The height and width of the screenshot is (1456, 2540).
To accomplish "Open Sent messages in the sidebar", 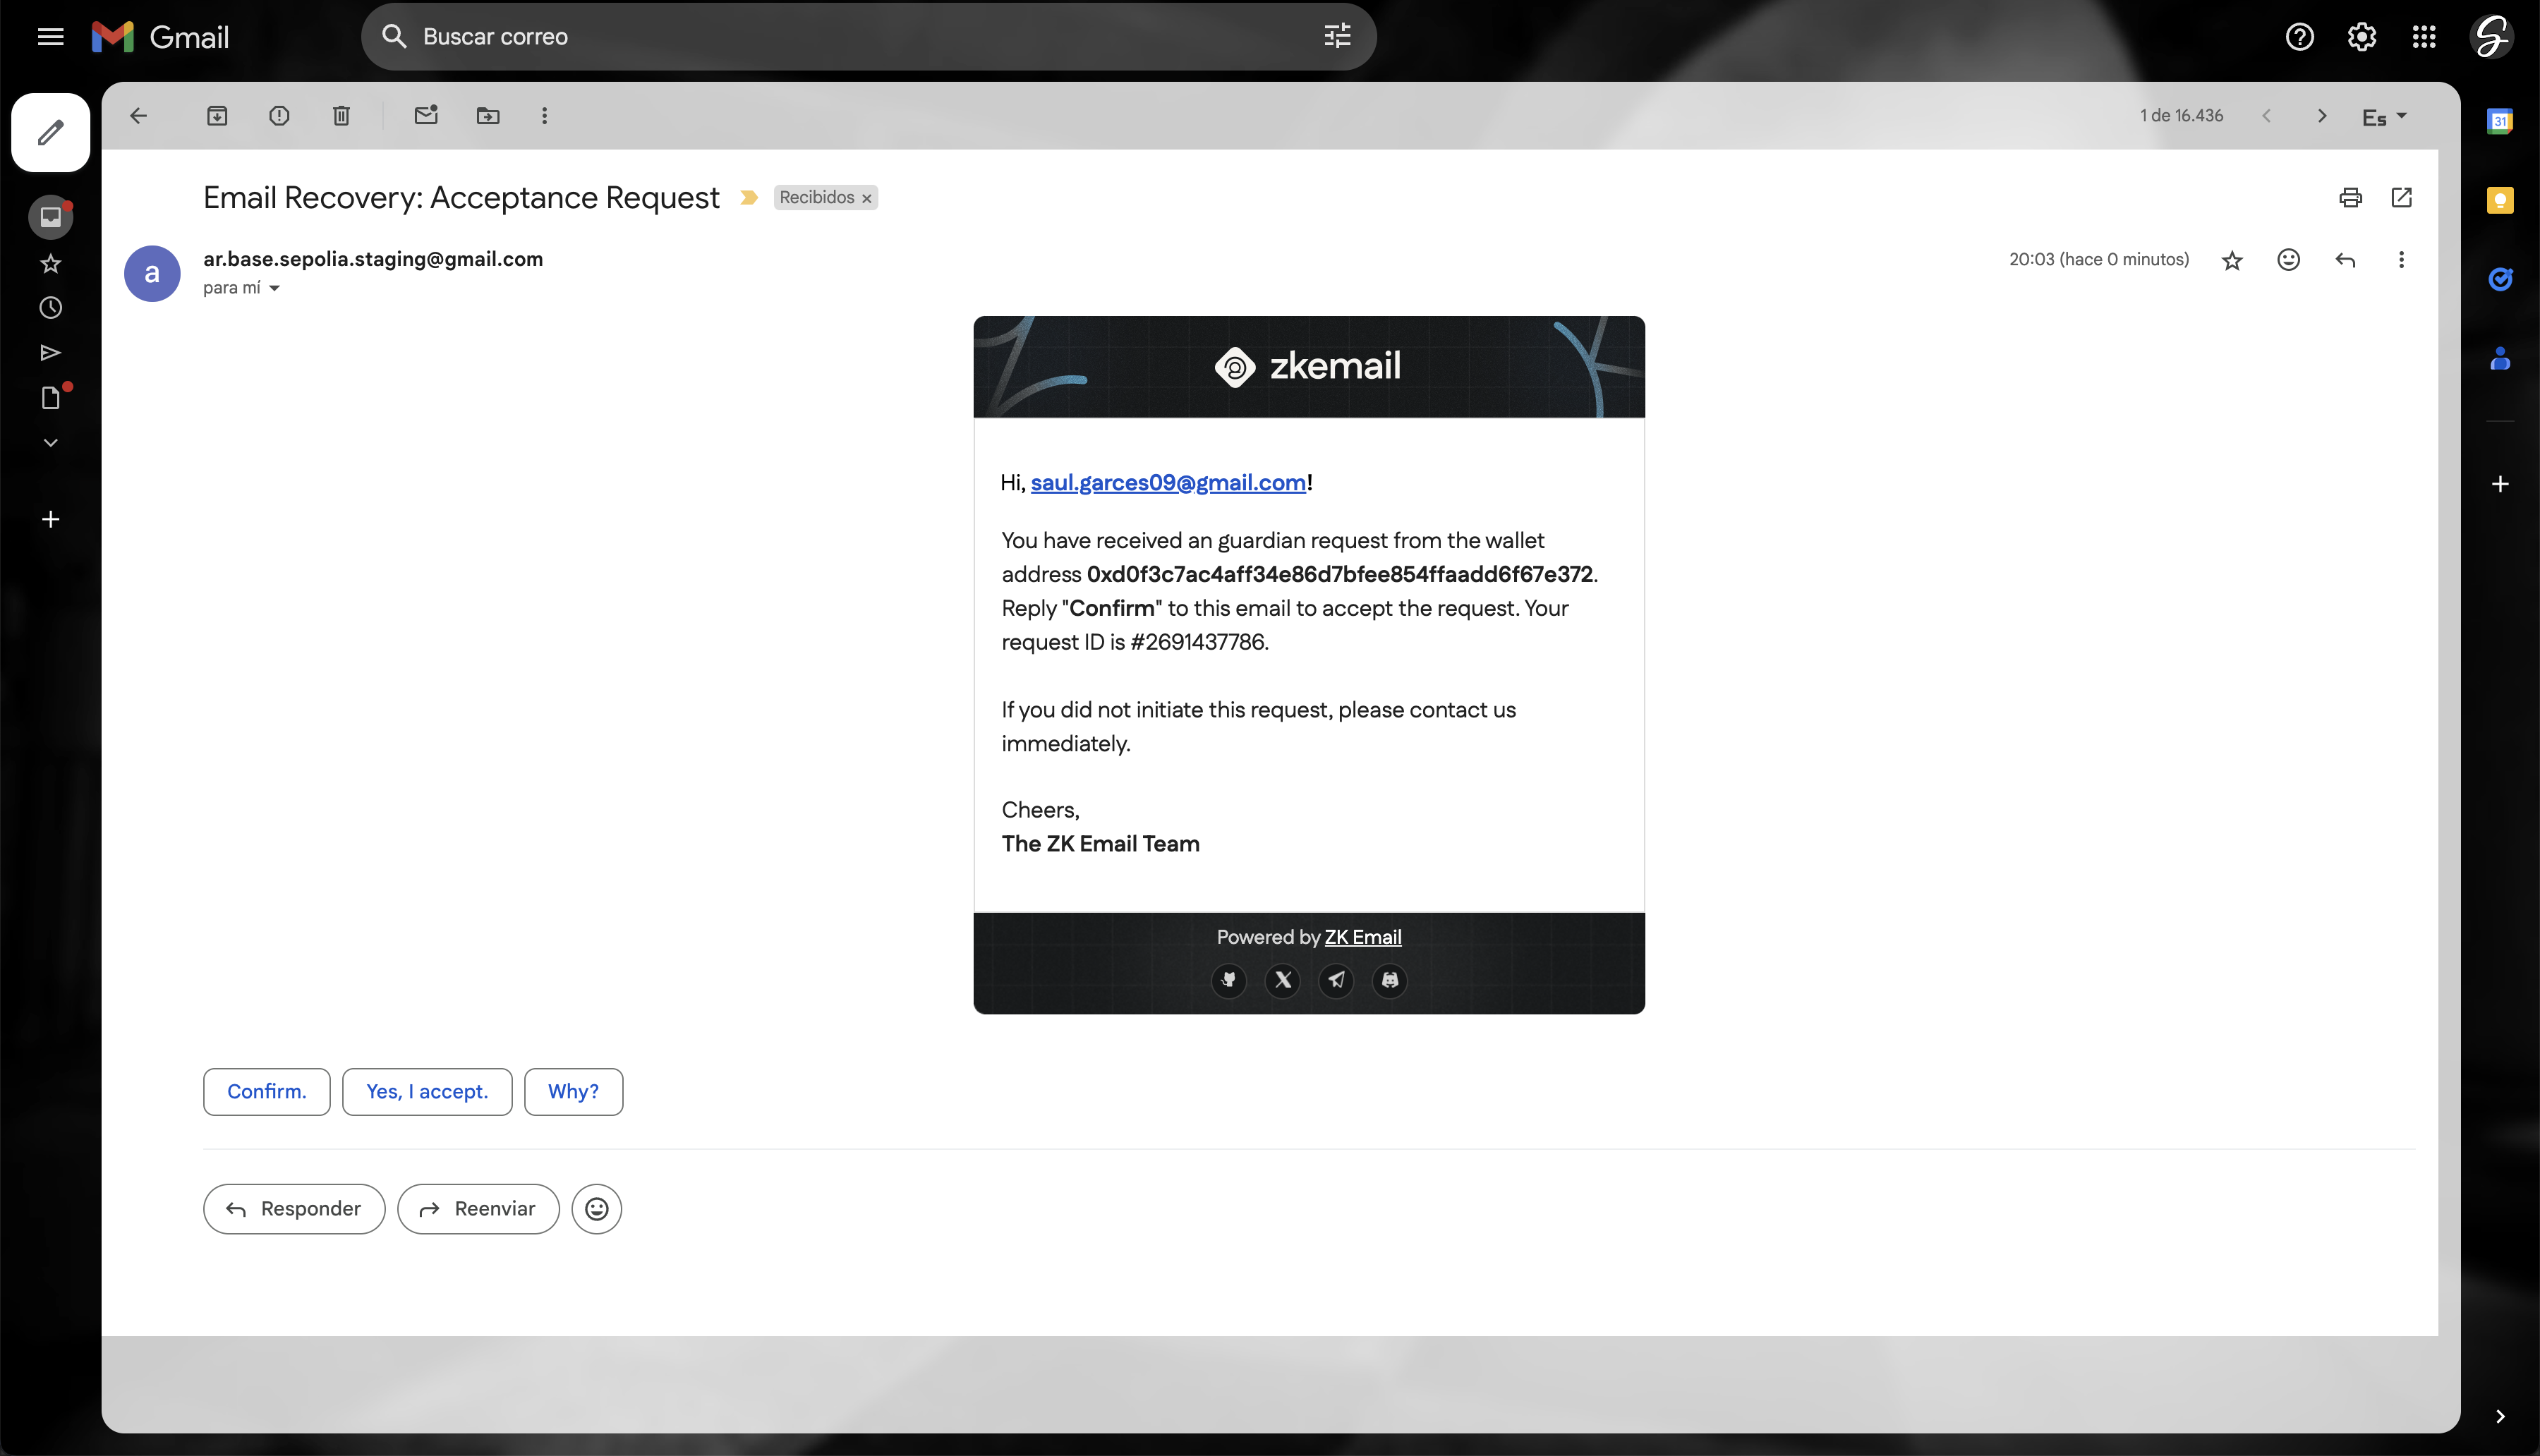I will click(x=50, y=353).
